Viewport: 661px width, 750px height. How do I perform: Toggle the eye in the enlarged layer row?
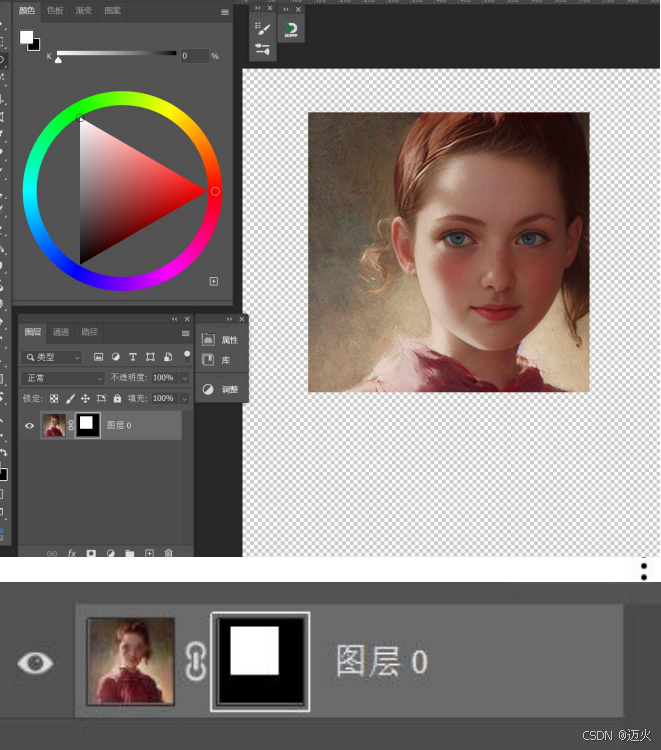click(x=35, y=662)
